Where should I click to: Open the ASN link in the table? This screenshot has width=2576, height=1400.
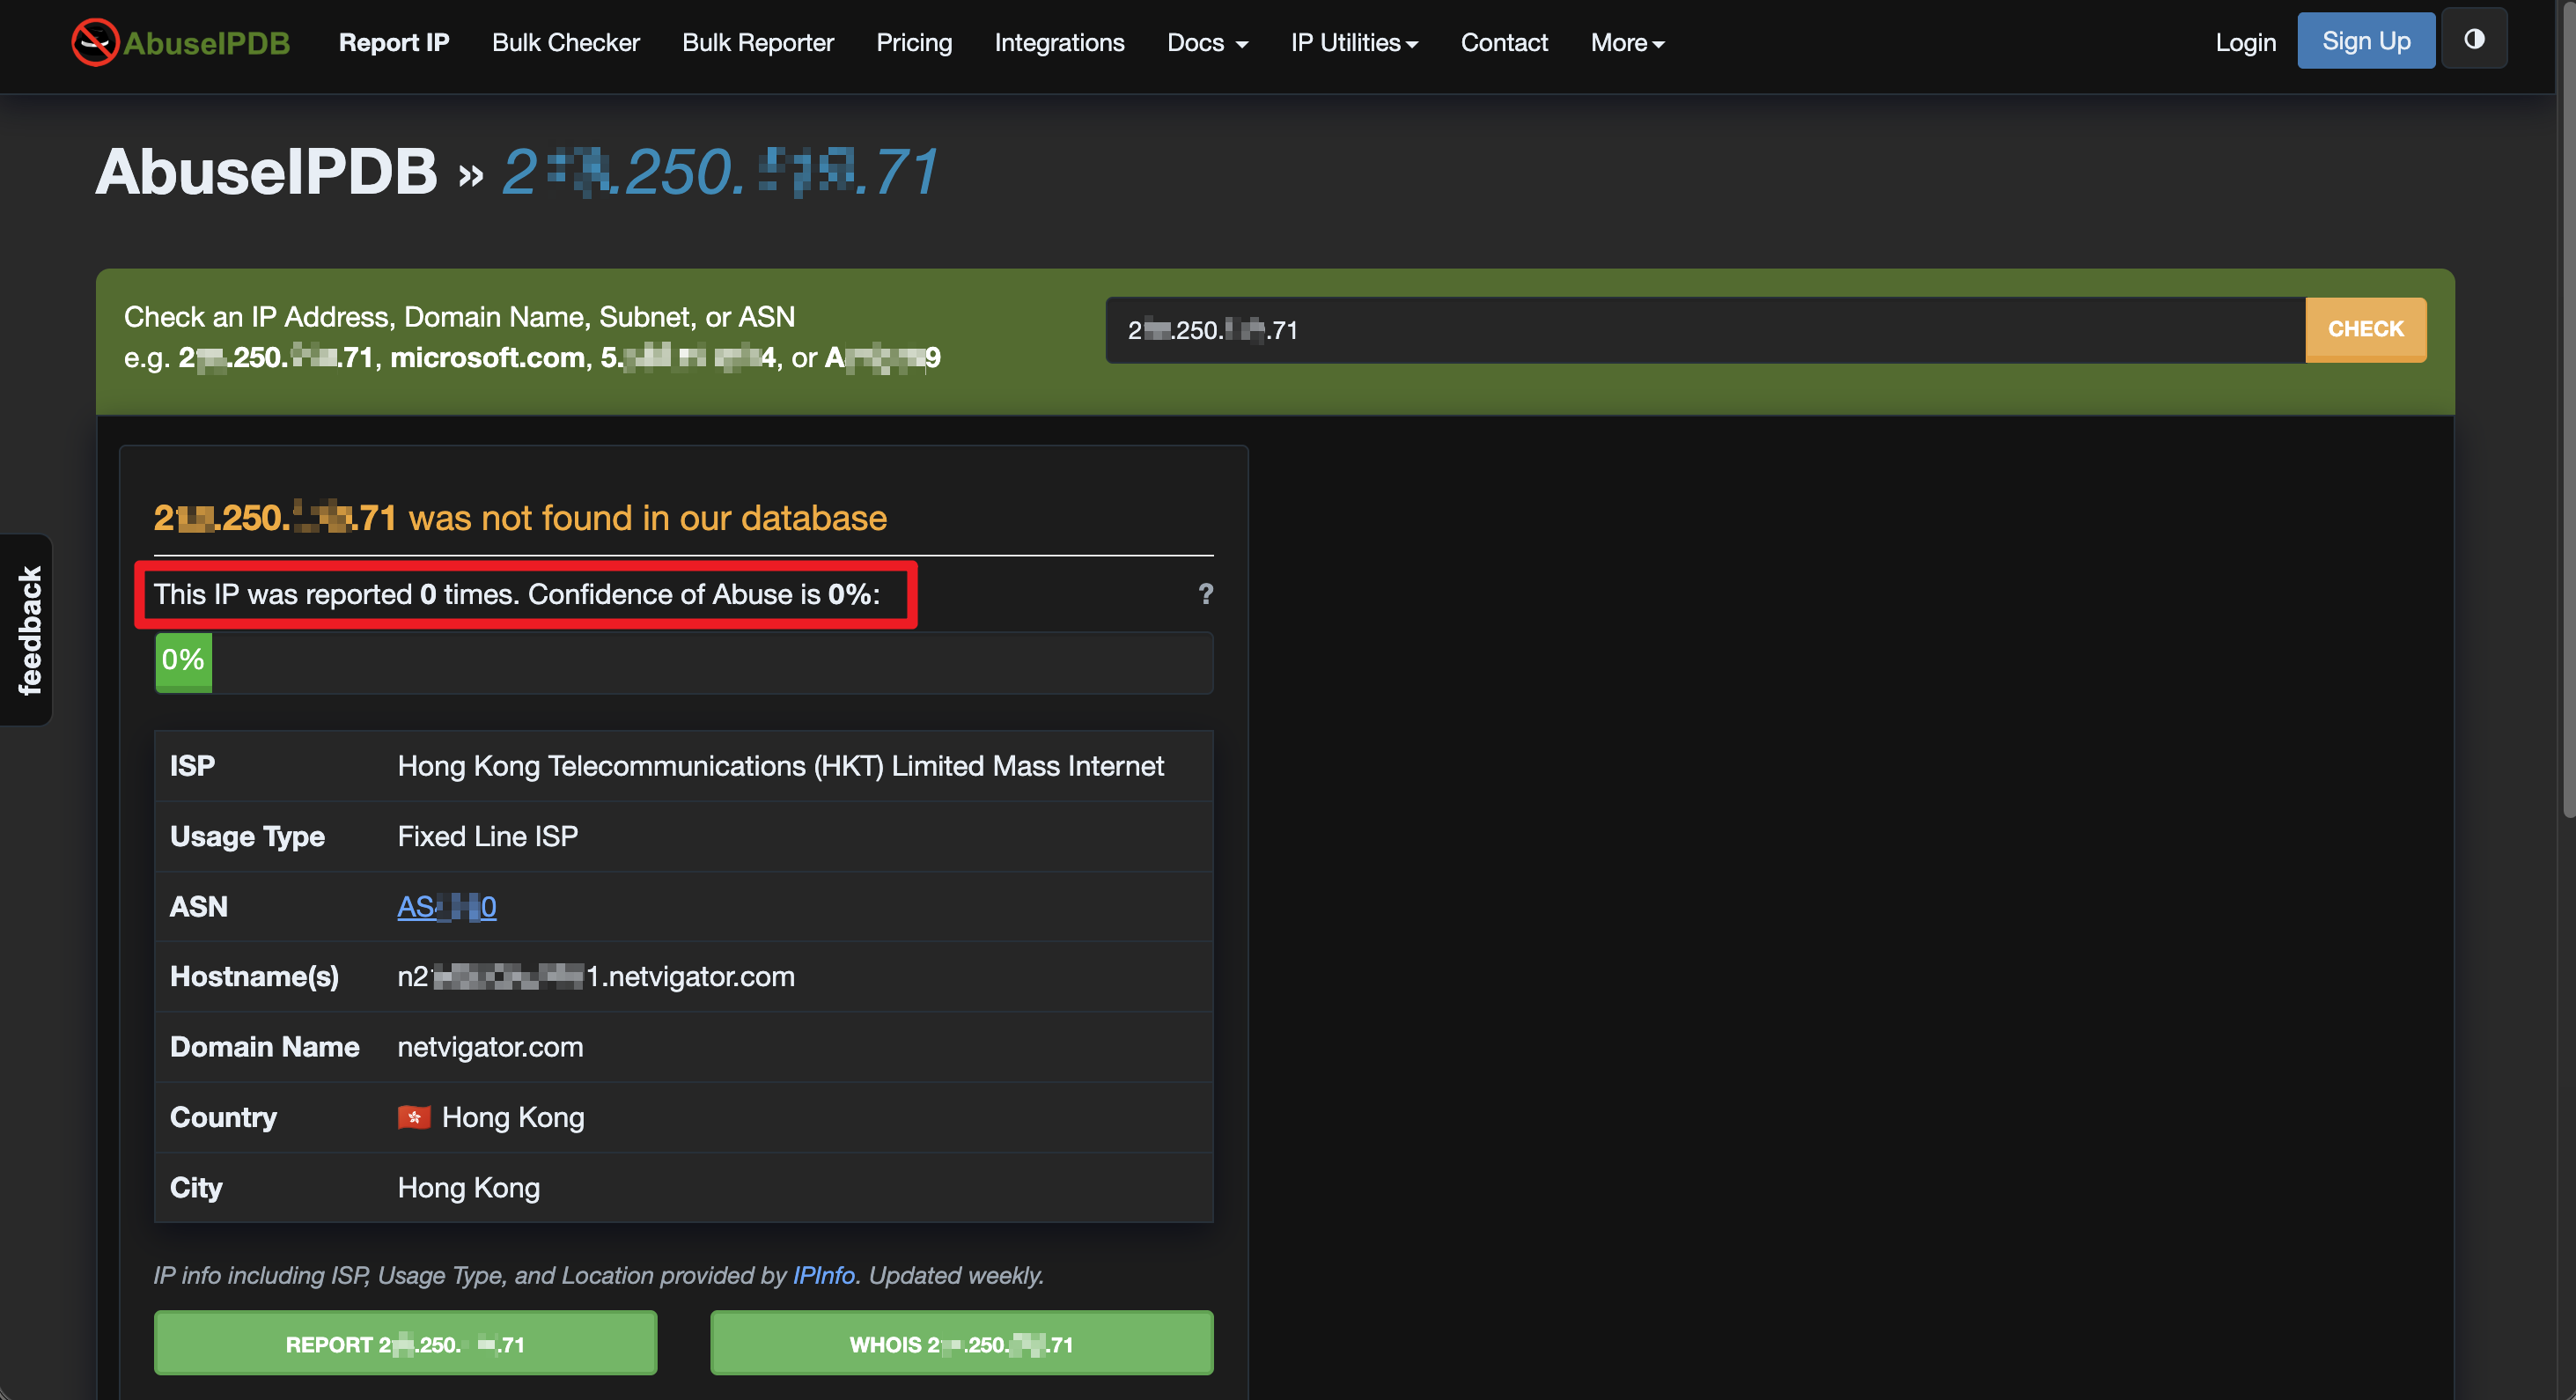tap(447, 907)
